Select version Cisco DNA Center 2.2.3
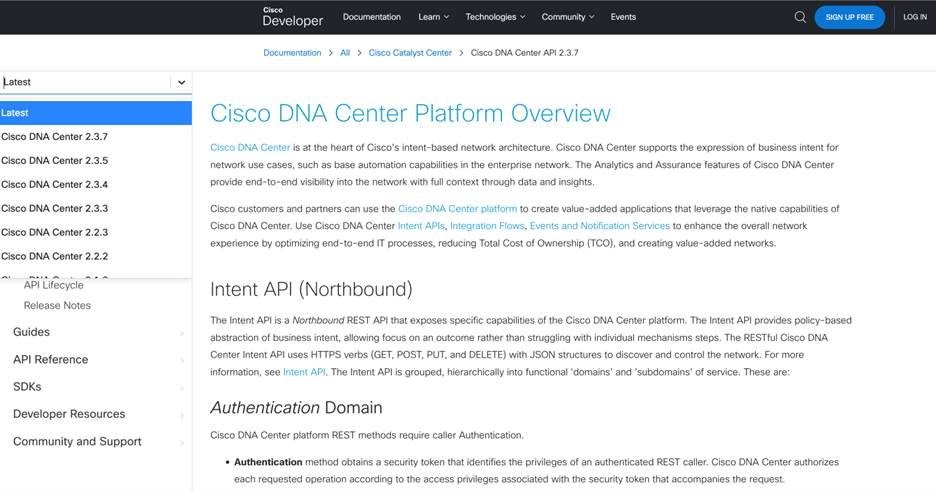The width and height of the screenshot is (936, 491). (x=96, y=232)
